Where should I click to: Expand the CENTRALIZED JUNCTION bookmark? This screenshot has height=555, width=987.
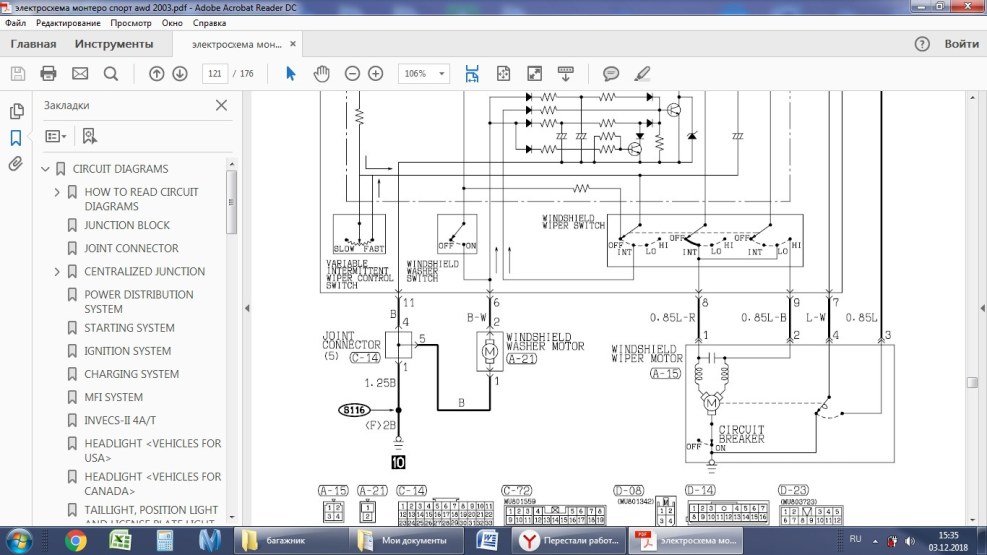click(x=57, y=272)
